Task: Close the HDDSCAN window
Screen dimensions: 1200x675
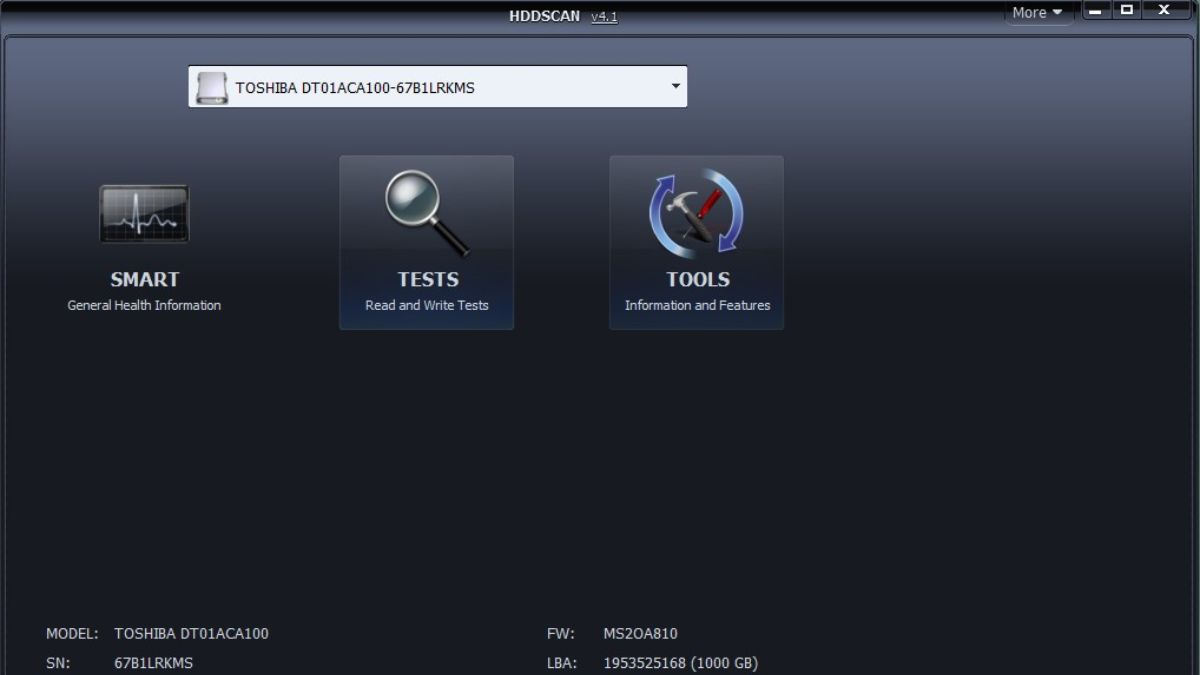Action: [x=1164, y=10]
